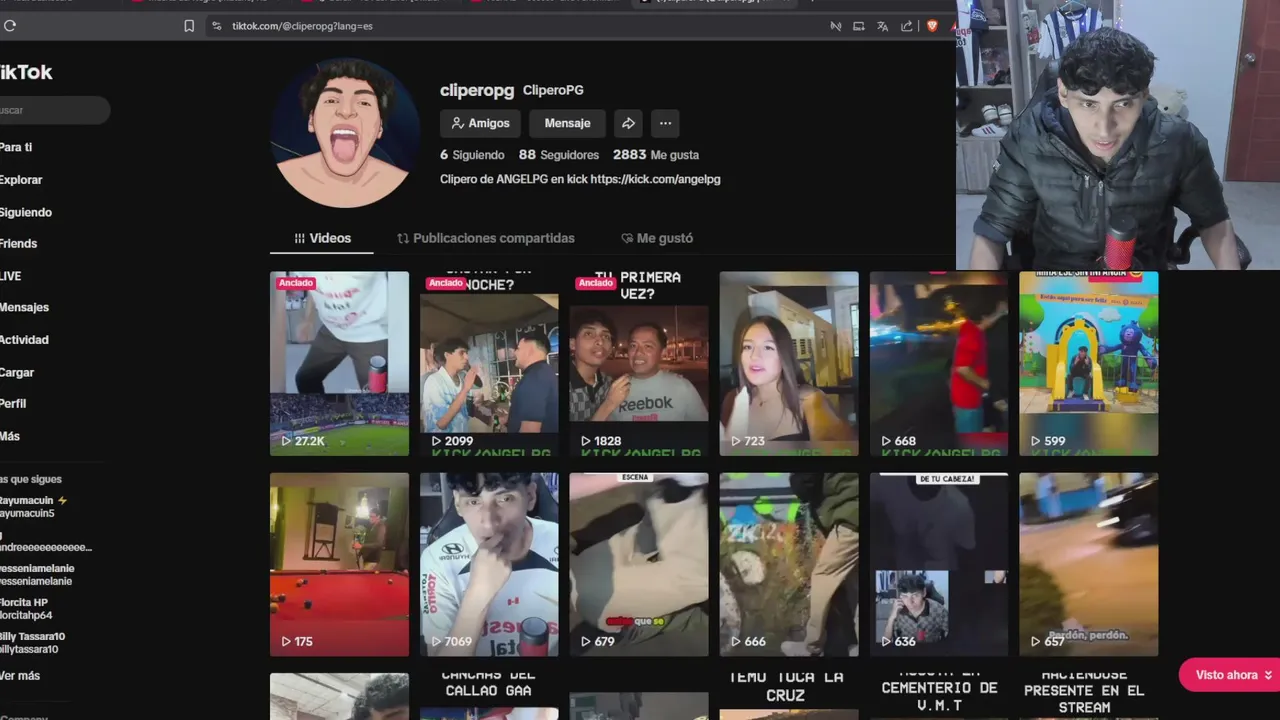This screenshot has height=720, width=1280.
Task: Click the Visto ahora dropdown button
Action: [x=1232, y=675]
